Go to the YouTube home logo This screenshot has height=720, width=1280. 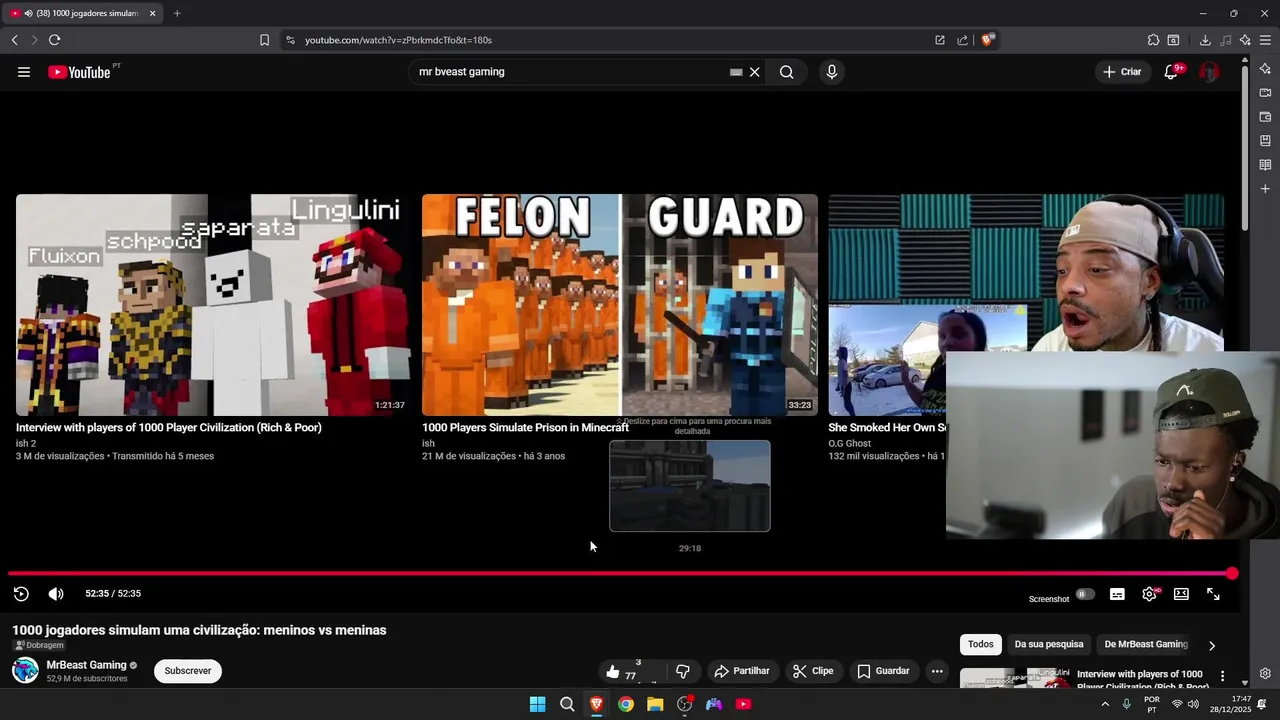(79, 72)
